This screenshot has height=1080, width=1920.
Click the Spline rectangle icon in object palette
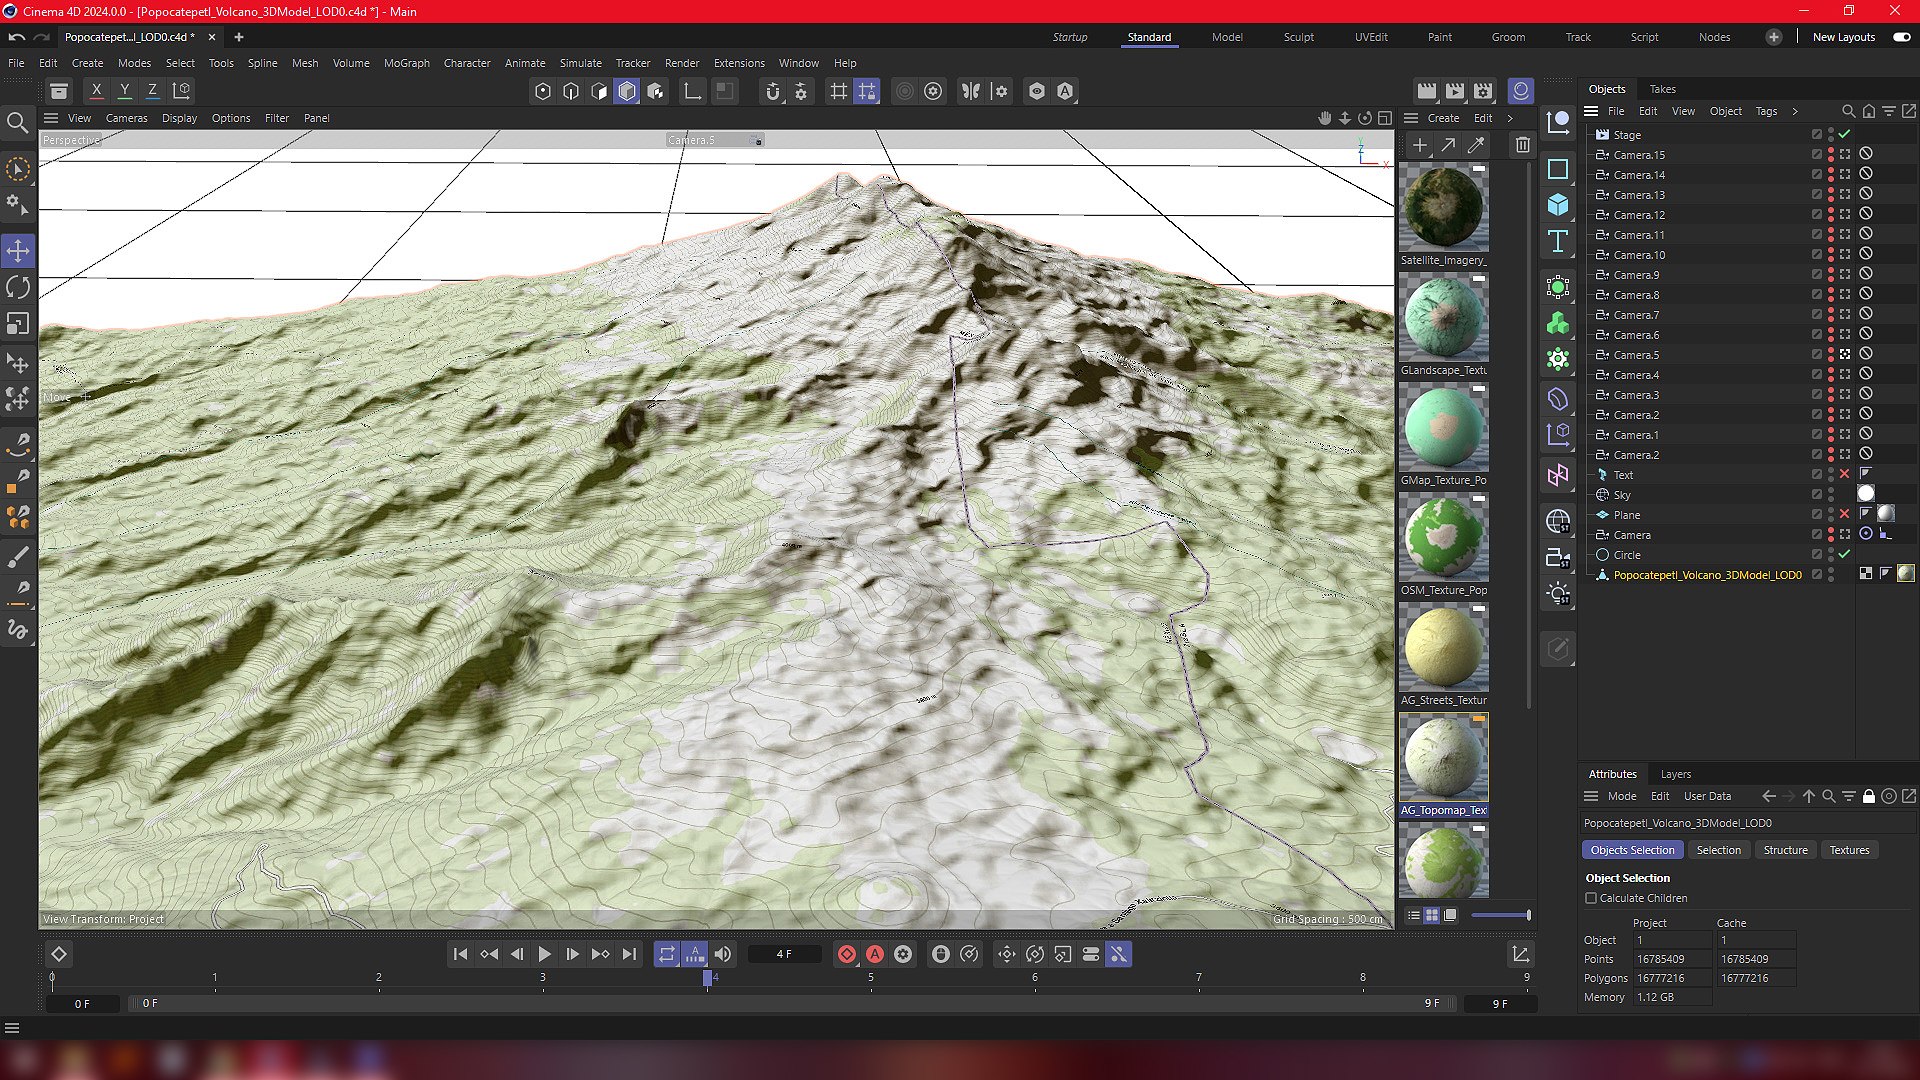(x=1558, y=169)
